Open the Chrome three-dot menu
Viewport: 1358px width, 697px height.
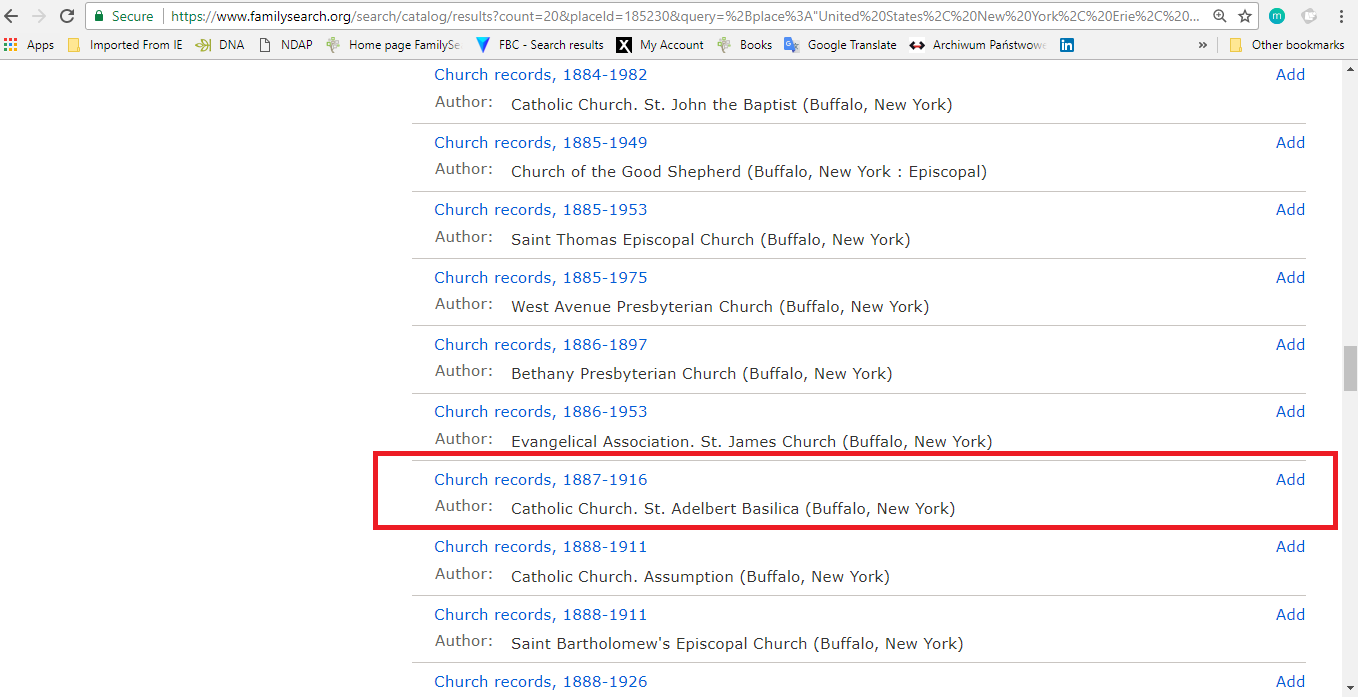[x=1341, y=16]
